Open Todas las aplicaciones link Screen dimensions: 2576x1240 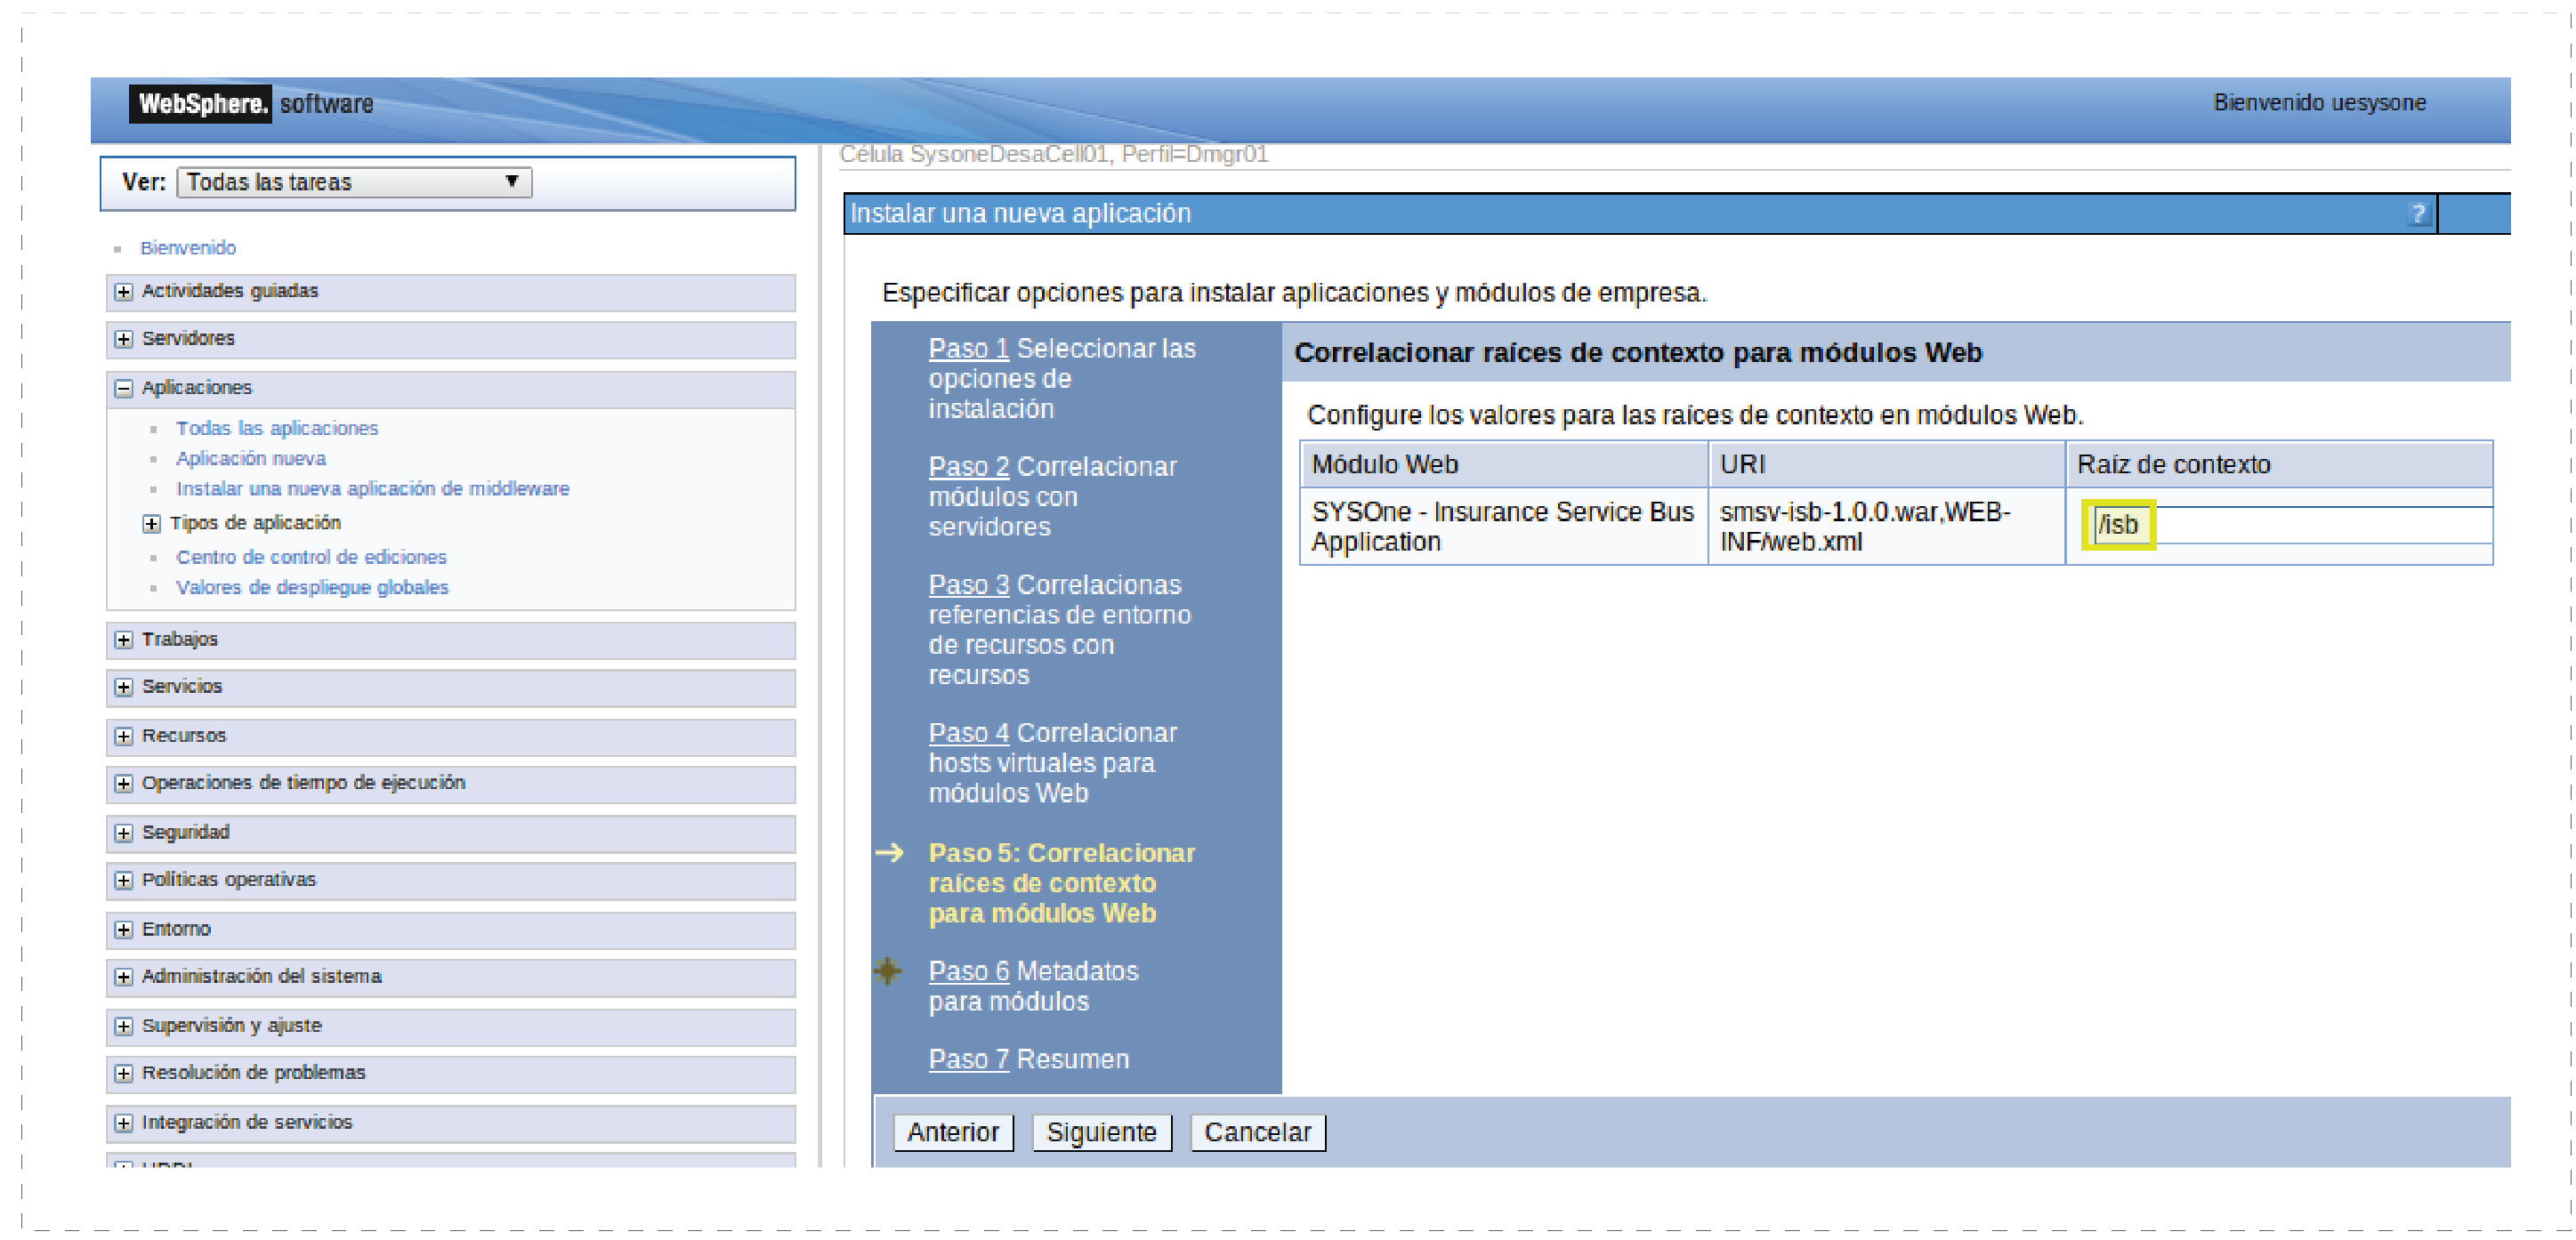point(277,428)
